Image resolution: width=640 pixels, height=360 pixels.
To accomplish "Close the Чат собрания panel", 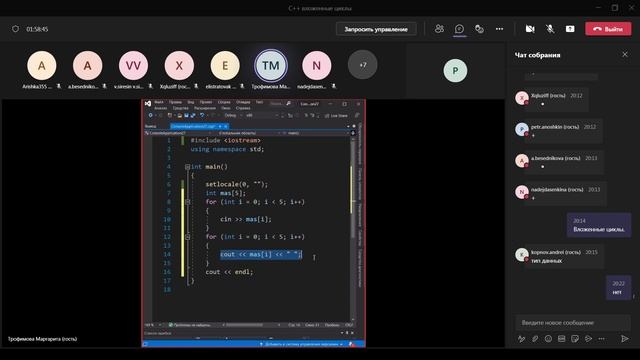I will pyautogui.click(x=624, y=54).
